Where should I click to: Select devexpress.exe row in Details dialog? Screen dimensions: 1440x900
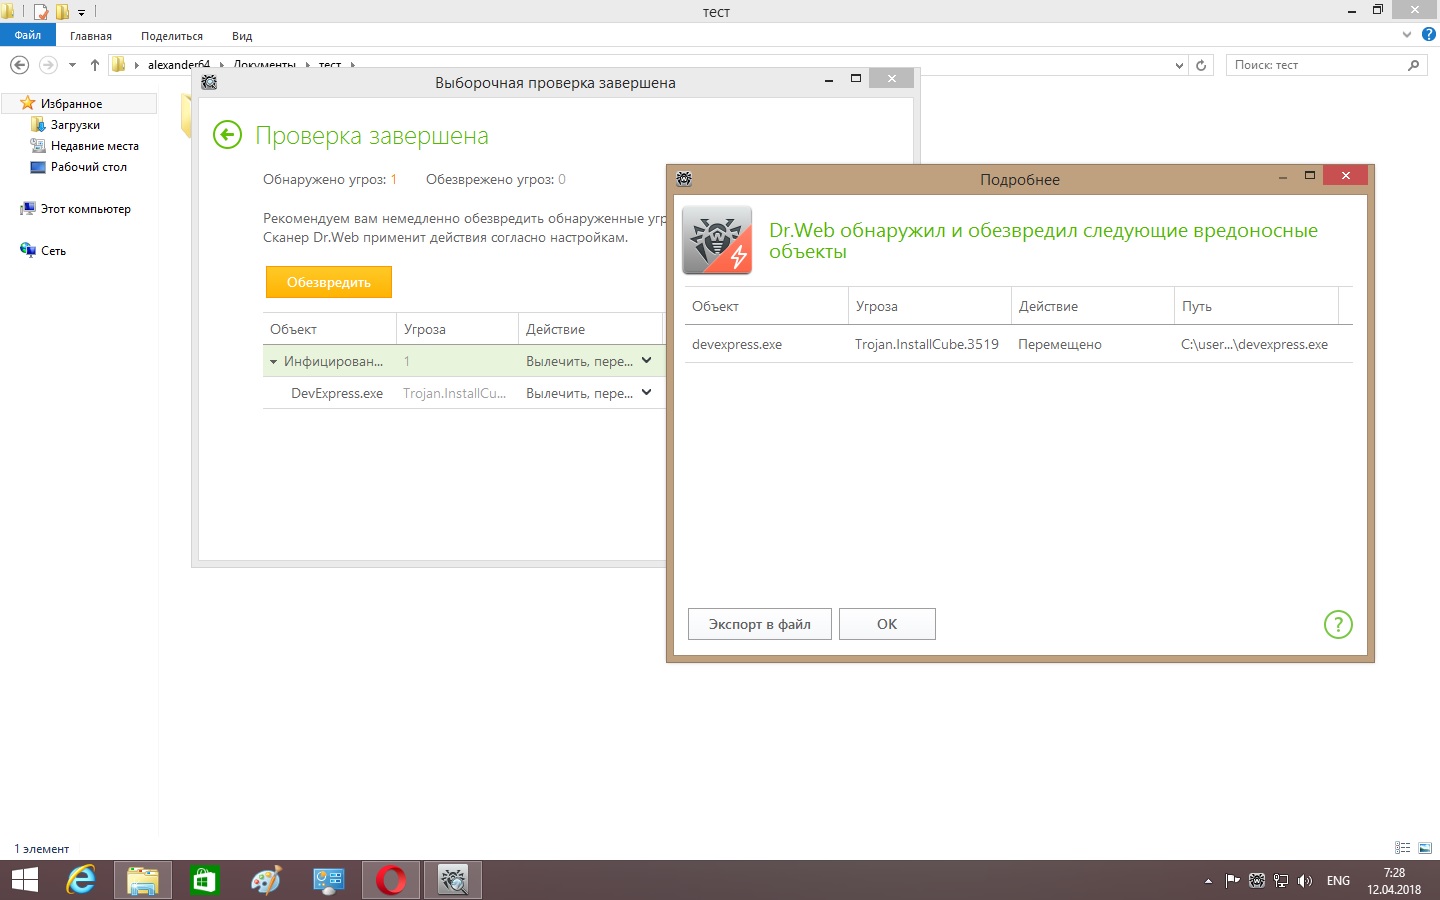click(x=1018, y=344)
